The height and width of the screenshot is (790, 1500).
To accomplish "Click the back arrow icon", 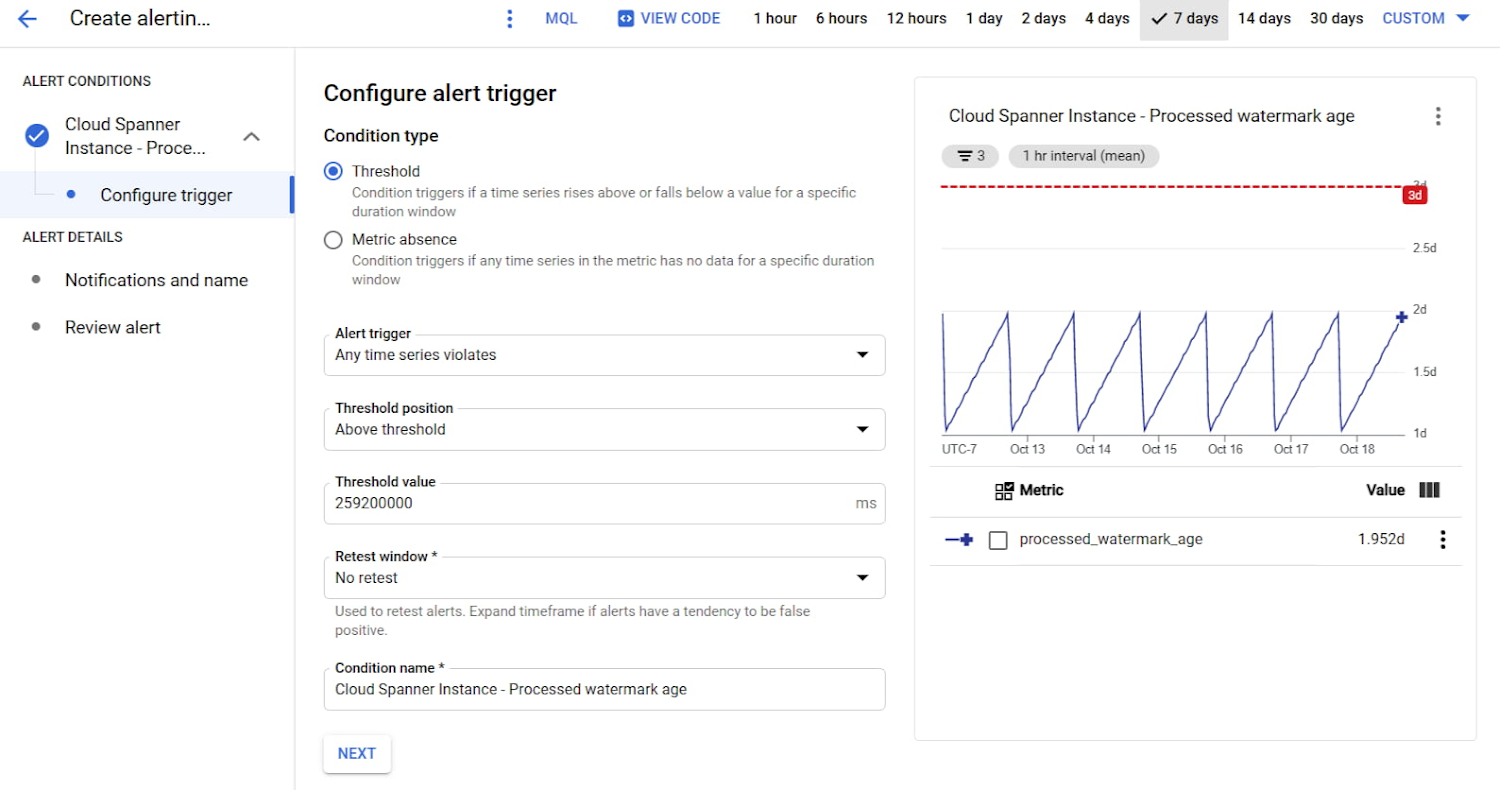I will (x=27, y=18).
